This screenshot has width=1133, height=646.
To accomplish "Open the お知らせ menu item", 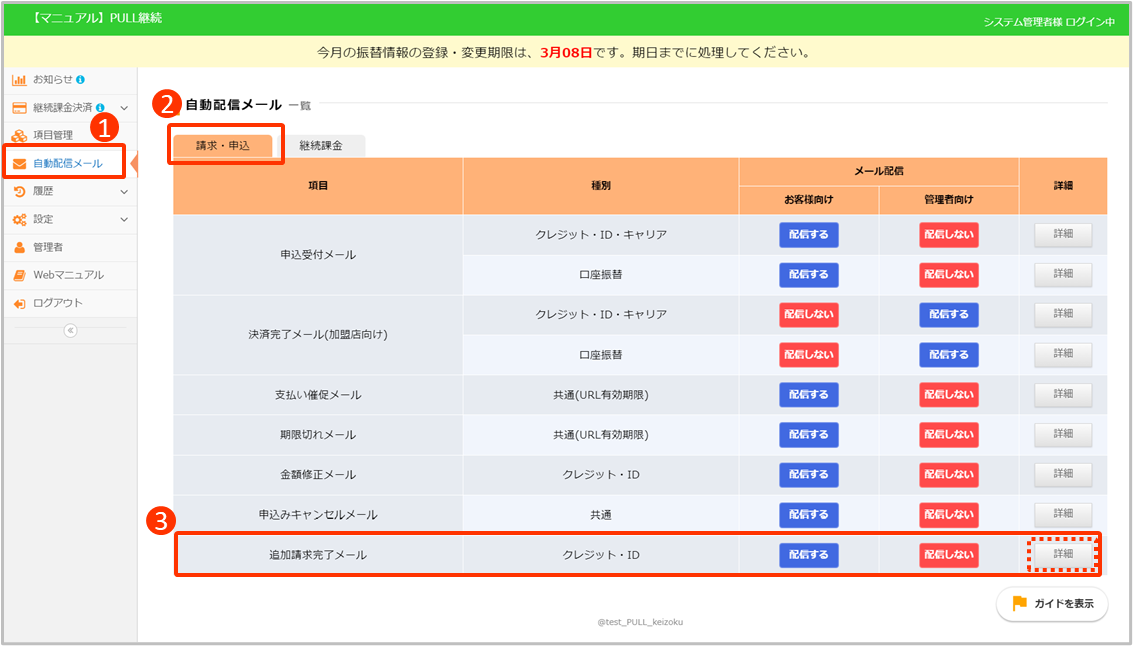I will click(x=70, y=79).
